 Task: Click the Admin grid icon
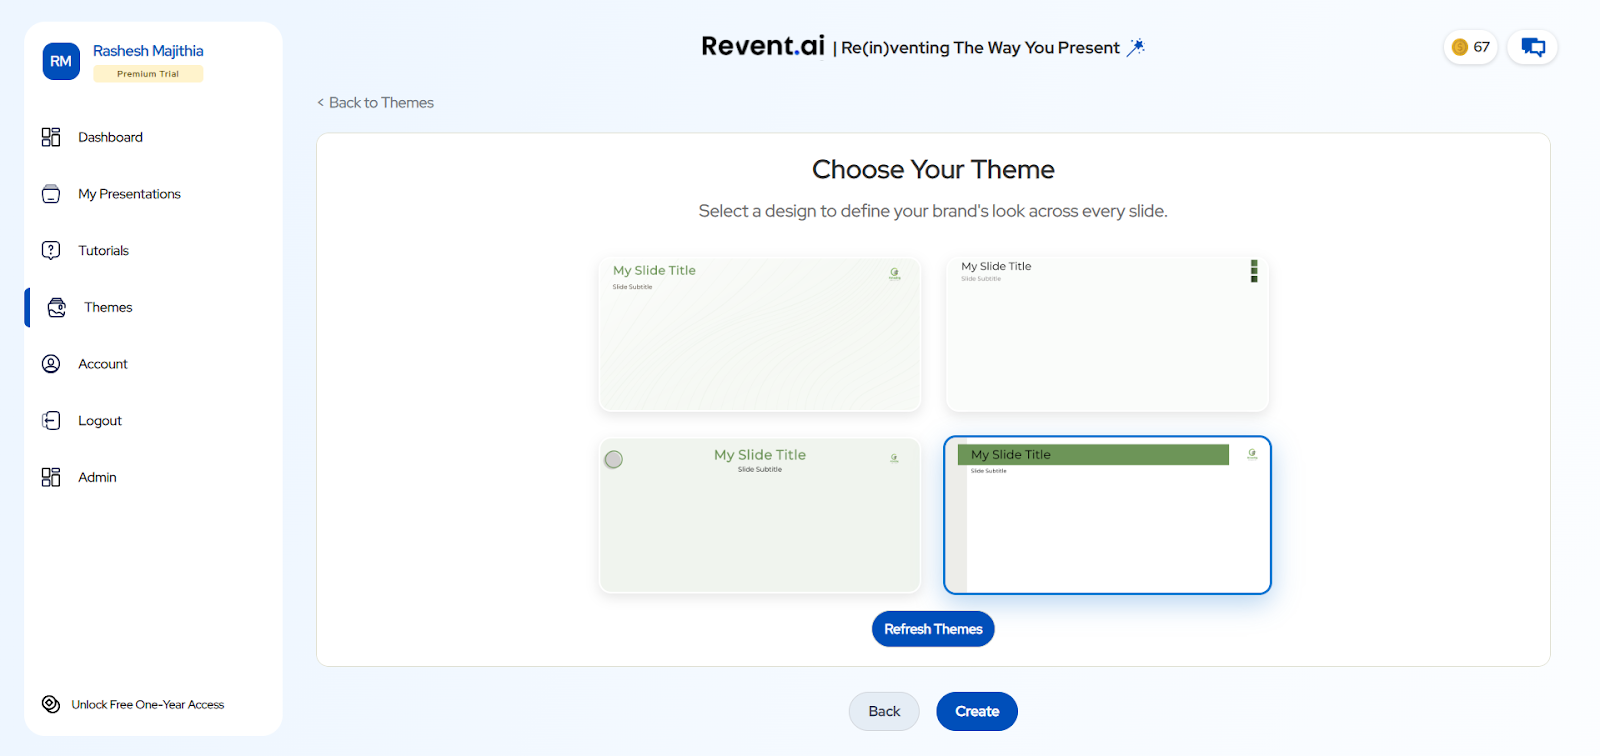[x=51, y=477]
